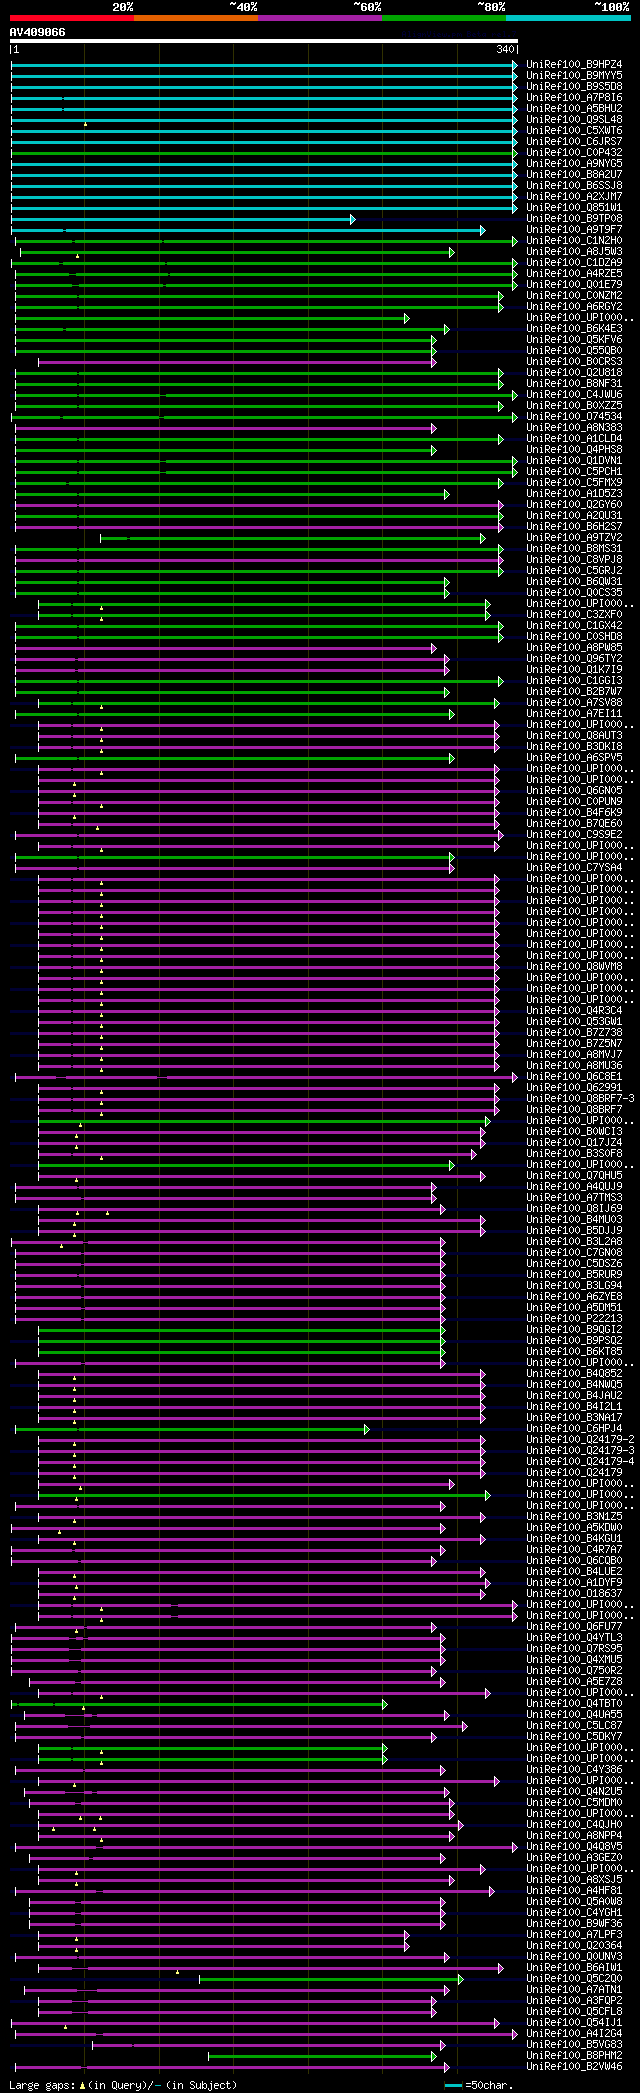
Task: Select the UniRef100_A4RZE5 label
Action: click(574, 273)
